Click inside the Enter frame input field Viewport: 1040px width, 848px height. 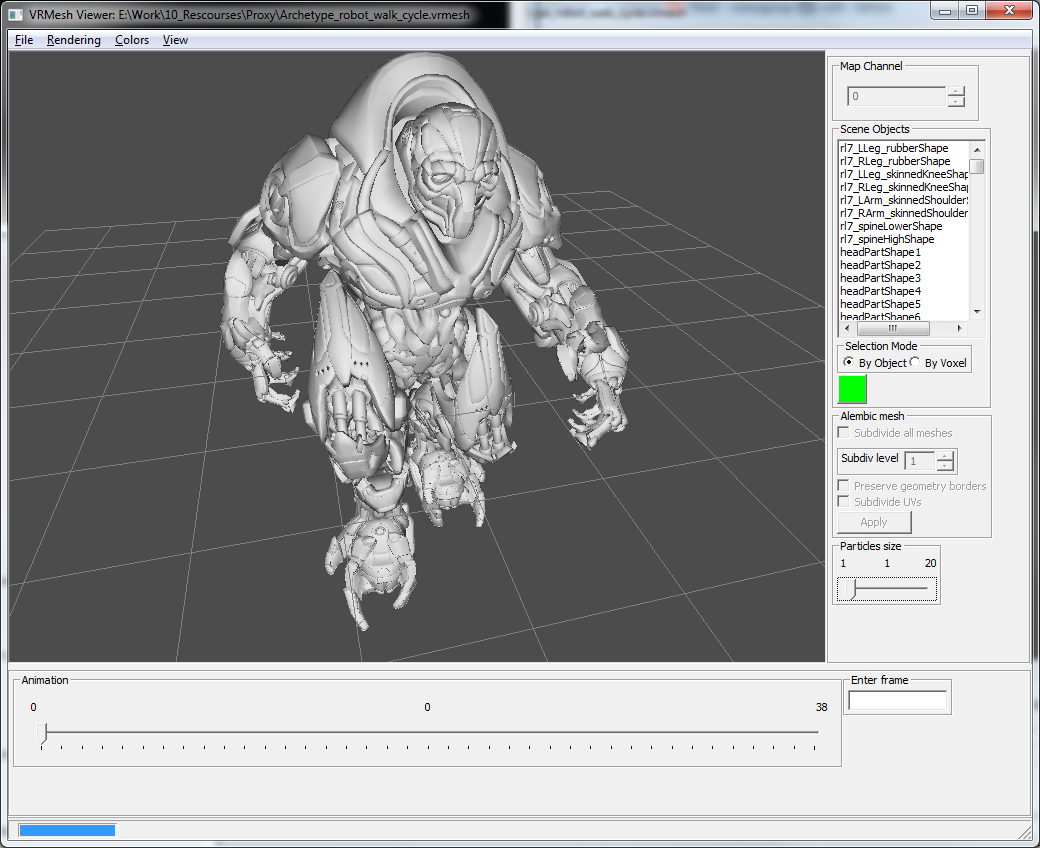pos(897,701)
